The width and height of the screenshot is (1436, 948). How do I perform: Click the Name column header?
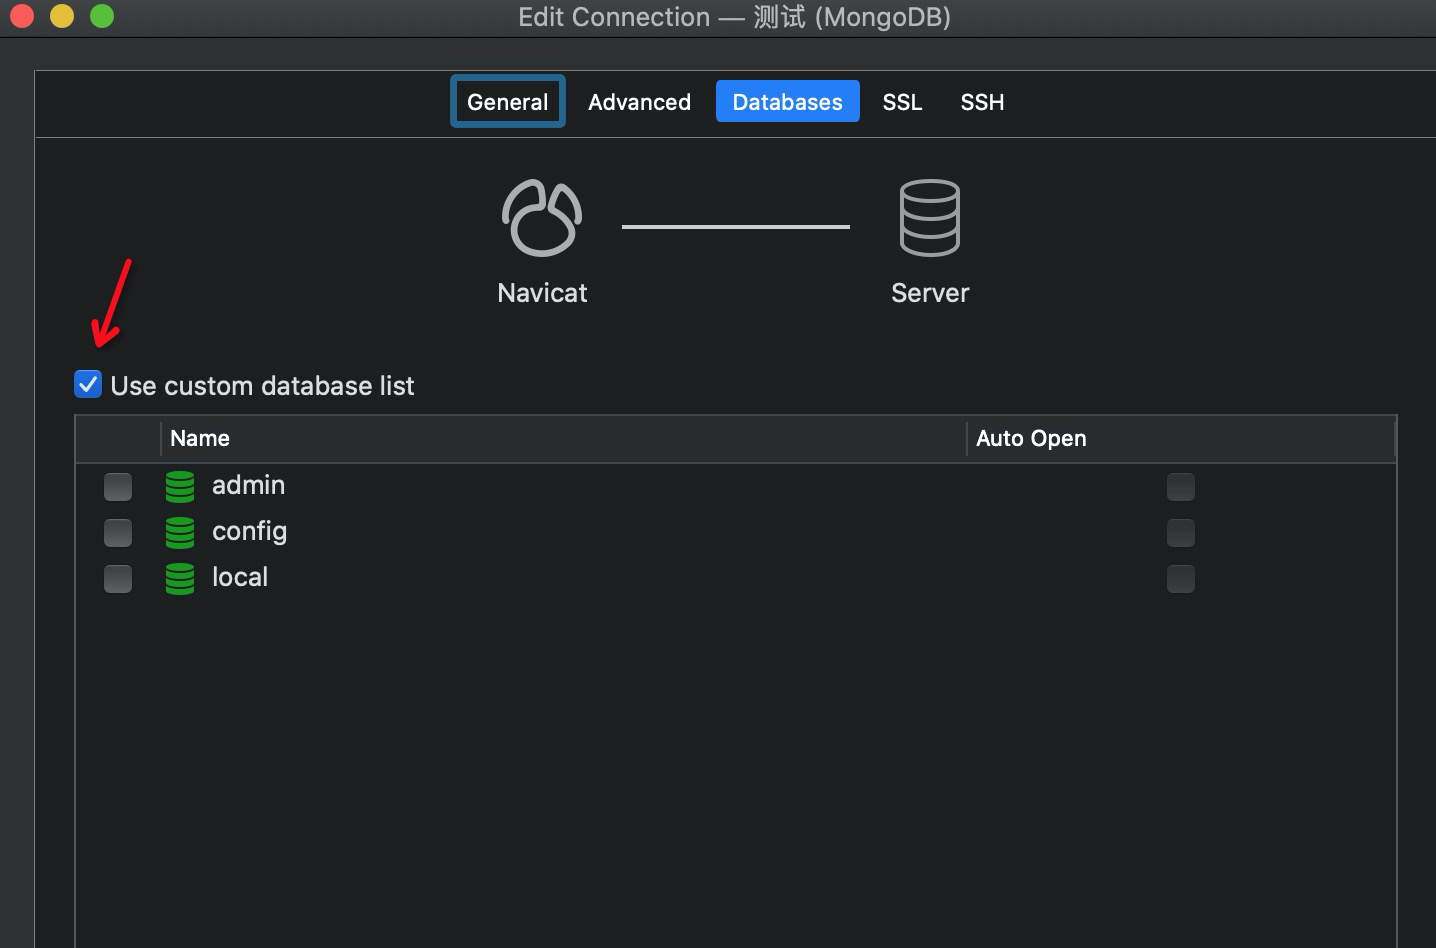tap(563, 438)
